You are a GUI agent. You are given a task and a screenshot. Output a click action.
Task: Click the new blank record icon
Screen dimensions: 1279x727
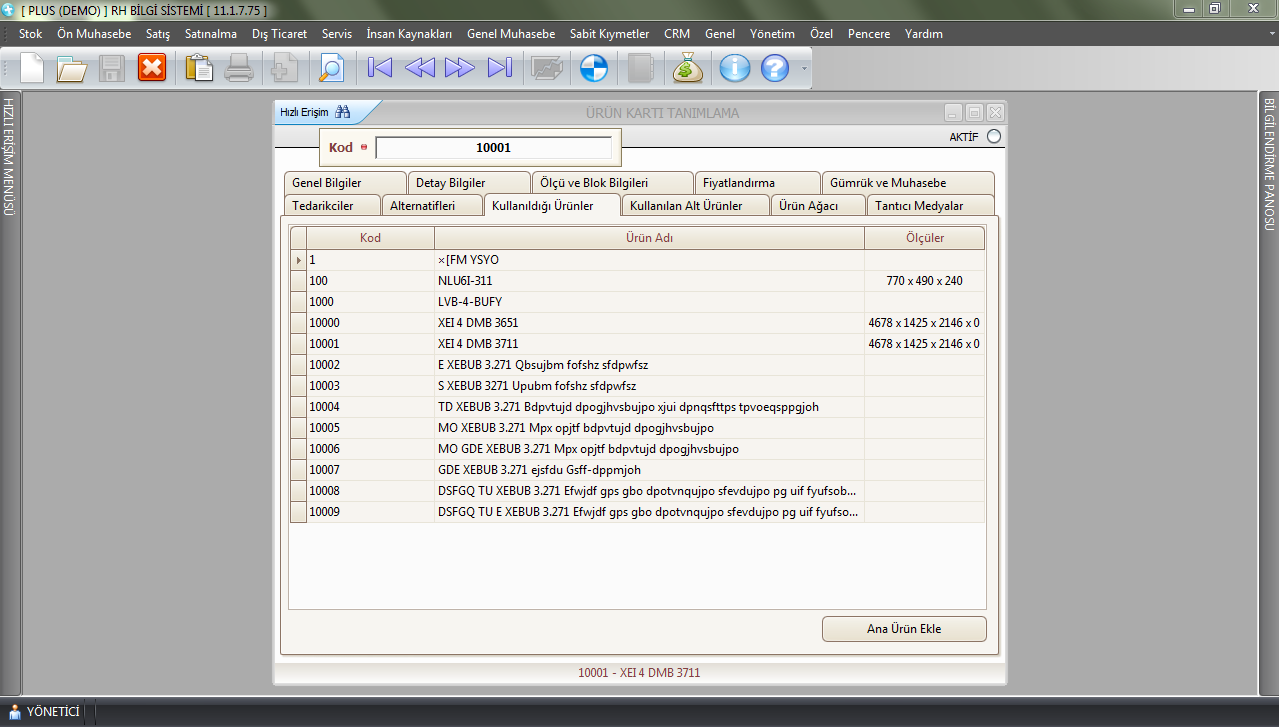(32, 68)
